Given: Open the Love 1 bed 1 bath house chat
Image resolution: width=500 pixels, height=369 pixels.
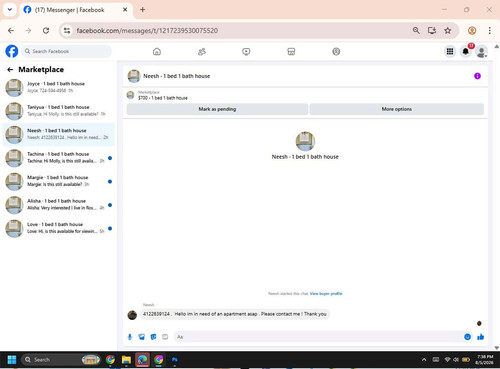Looking at the screenshot, I should pos(59,228).
